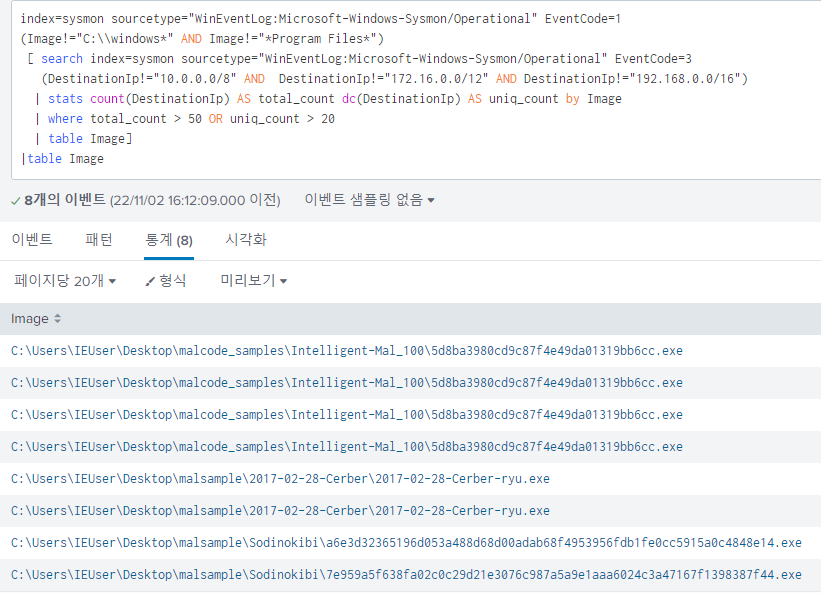Image resolution: width=821 pixels, height=594 pixels.
Task: Click the Image!="C:\\windows*" query line
Action: pyautogui.click(x=202, y=39)
